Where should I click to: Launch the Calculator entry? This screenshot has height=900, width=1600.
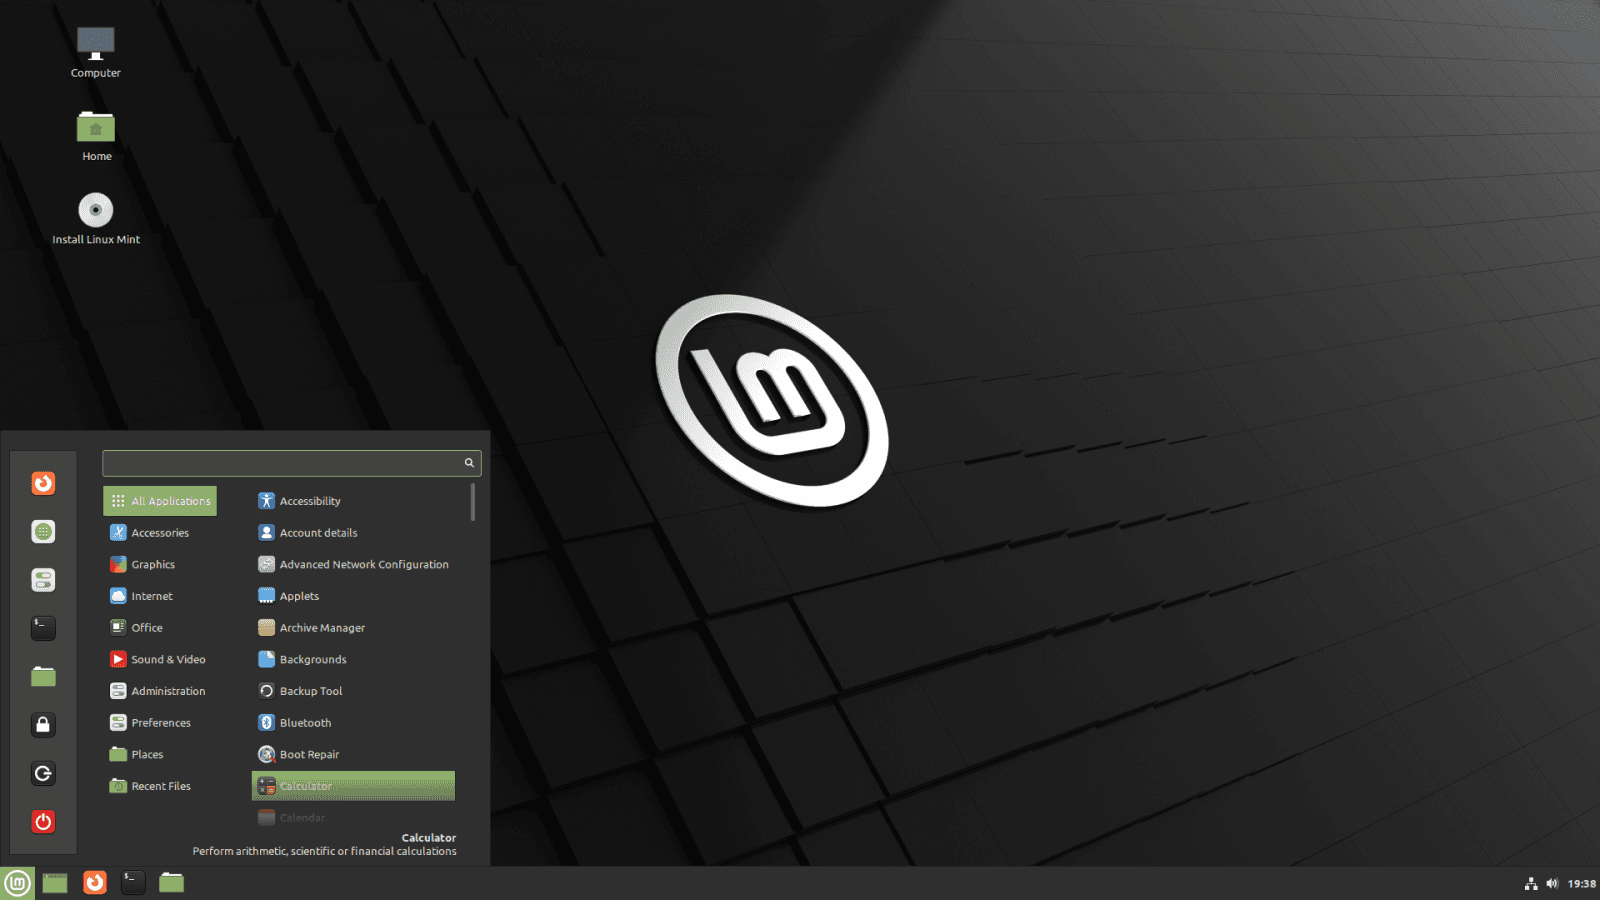point(352,786)
